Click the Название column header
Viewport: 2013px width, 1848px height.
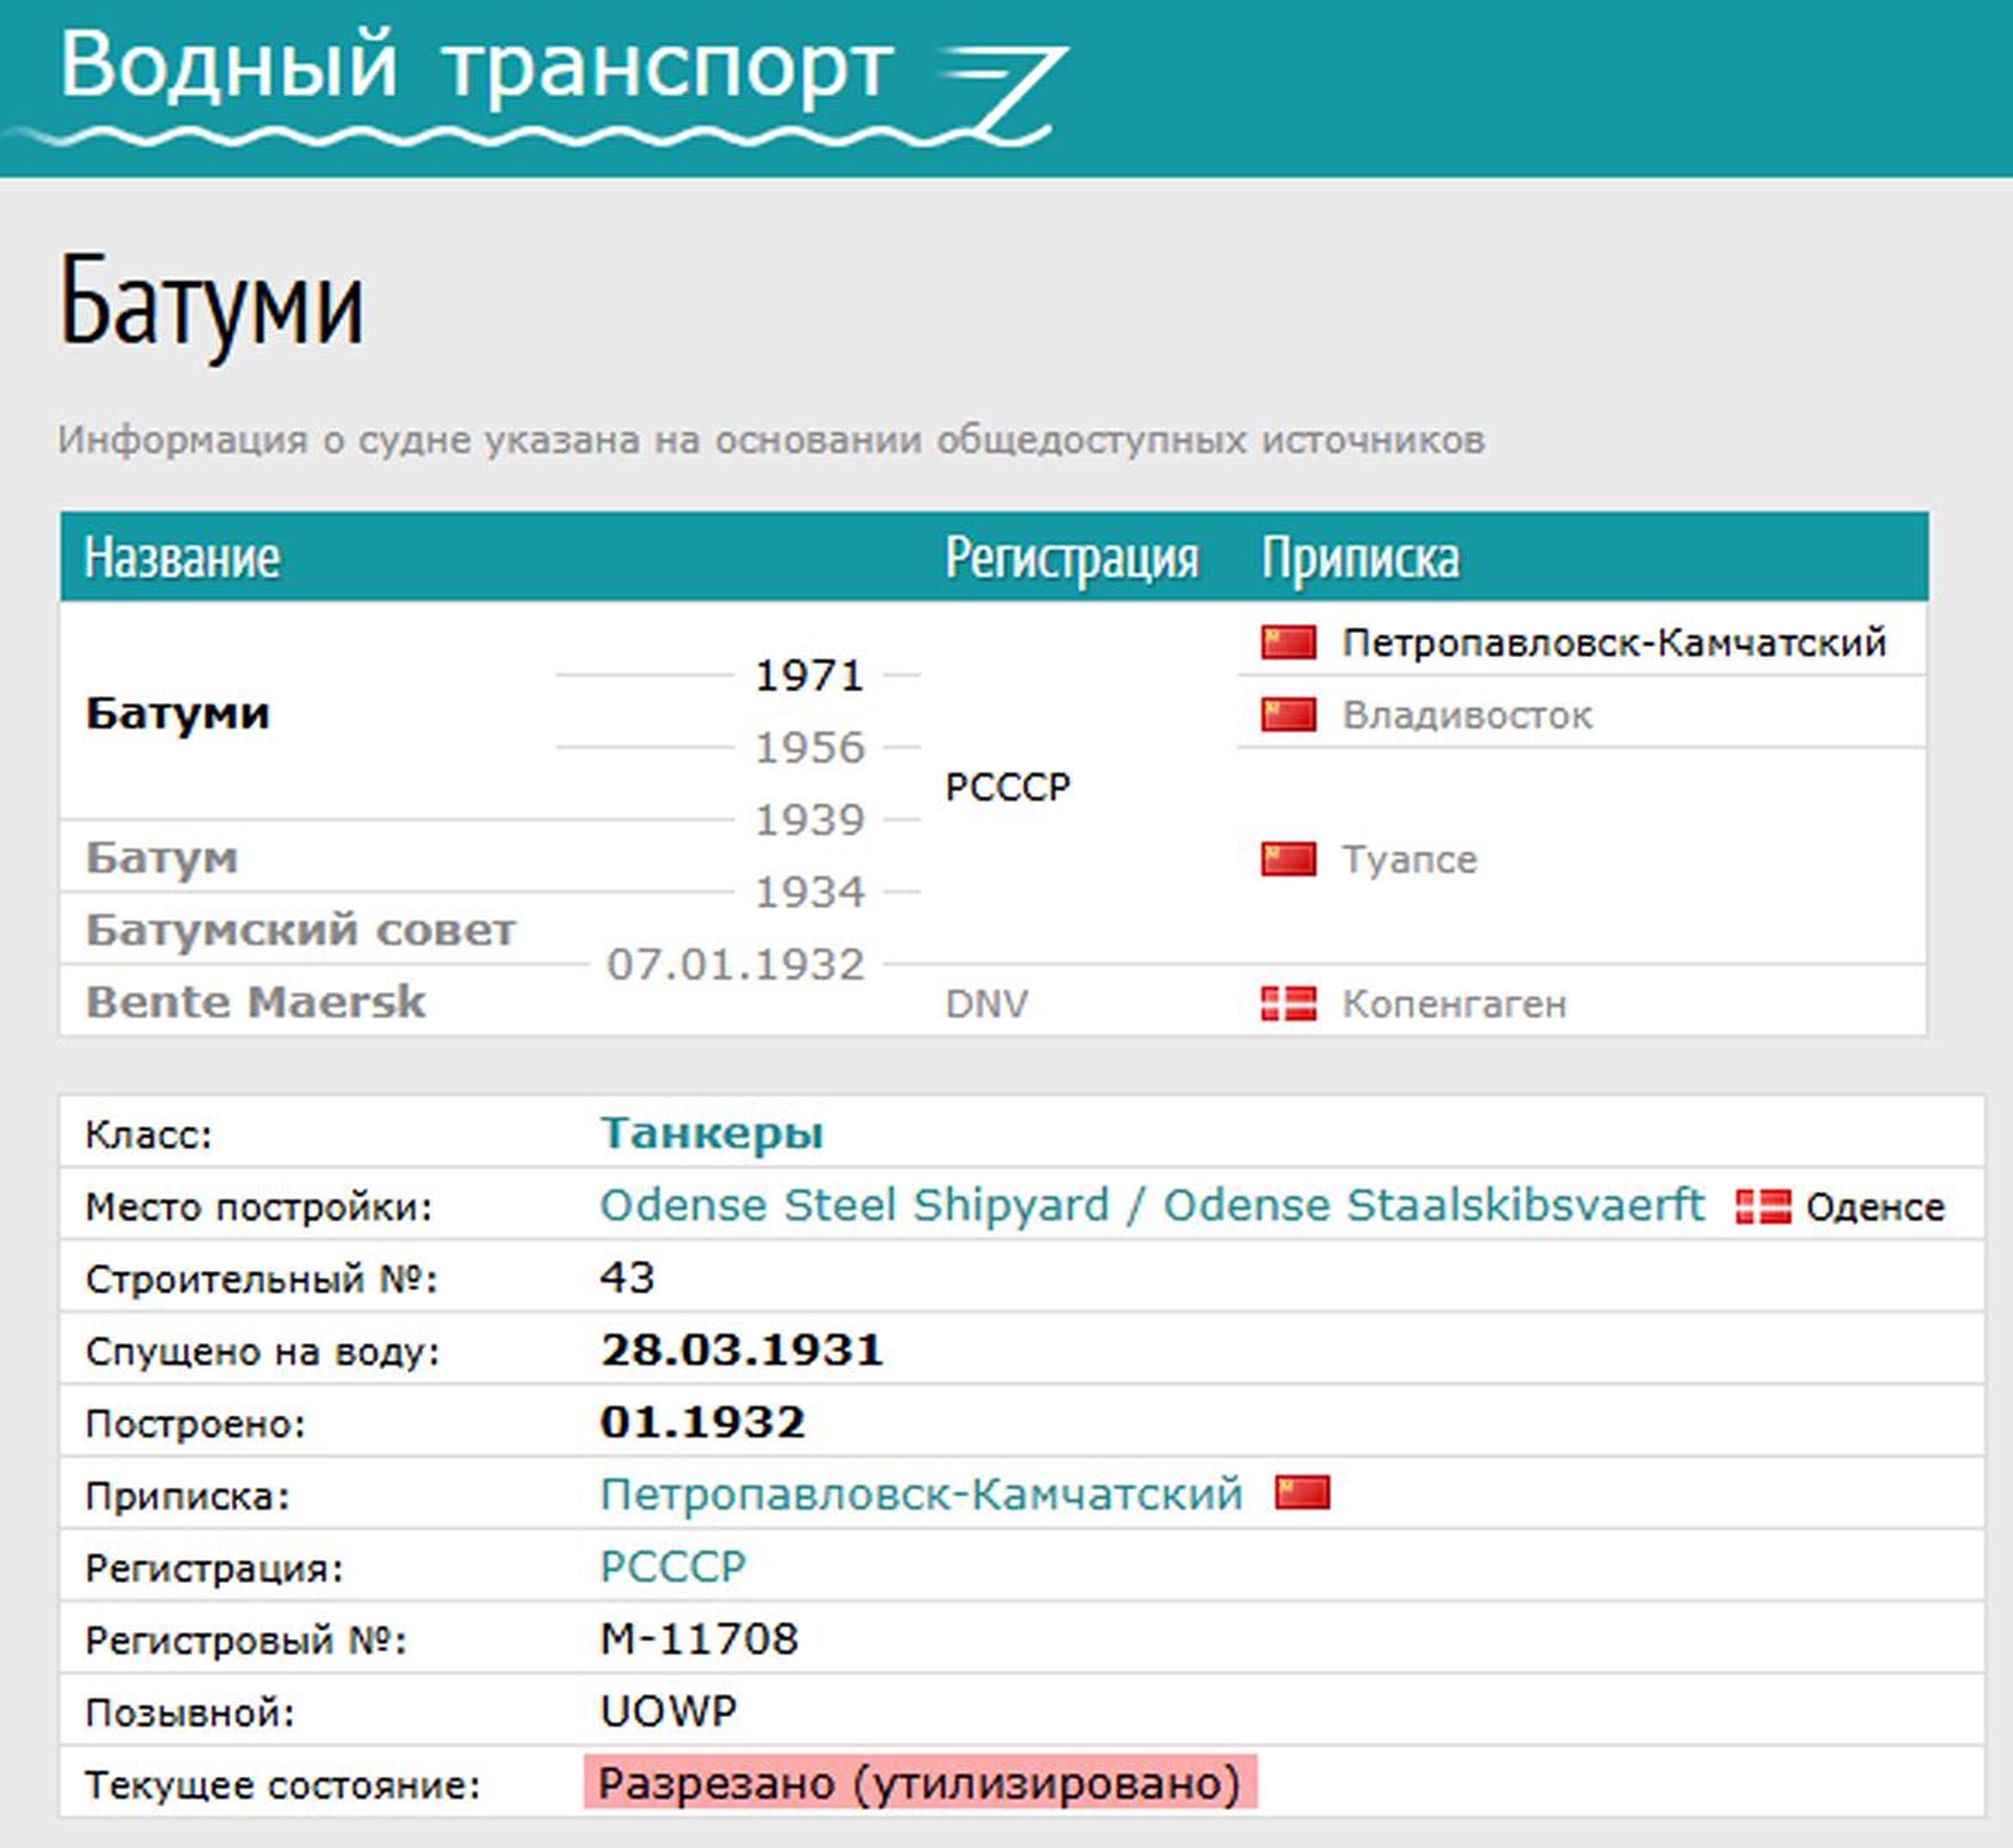pyautogui.click(x=182, y=558)
